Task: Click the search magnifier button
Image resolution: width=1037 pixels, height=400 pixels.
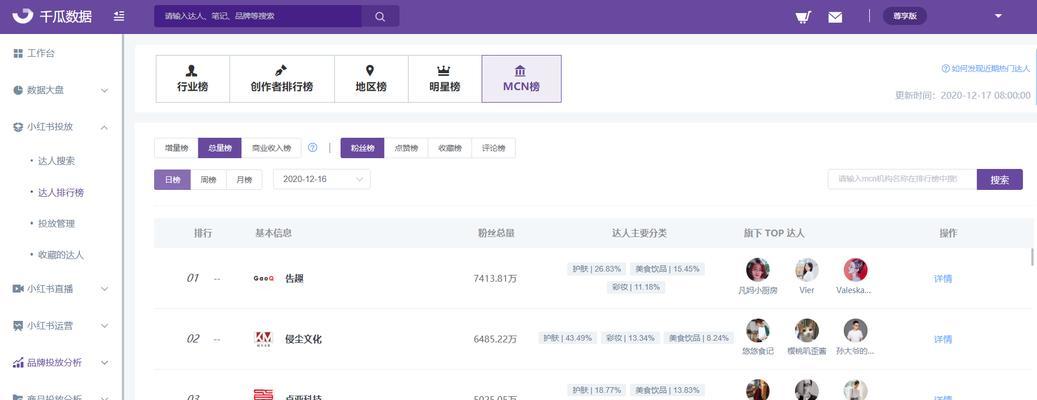Action: pyautogui.click(x=380, y=17)
